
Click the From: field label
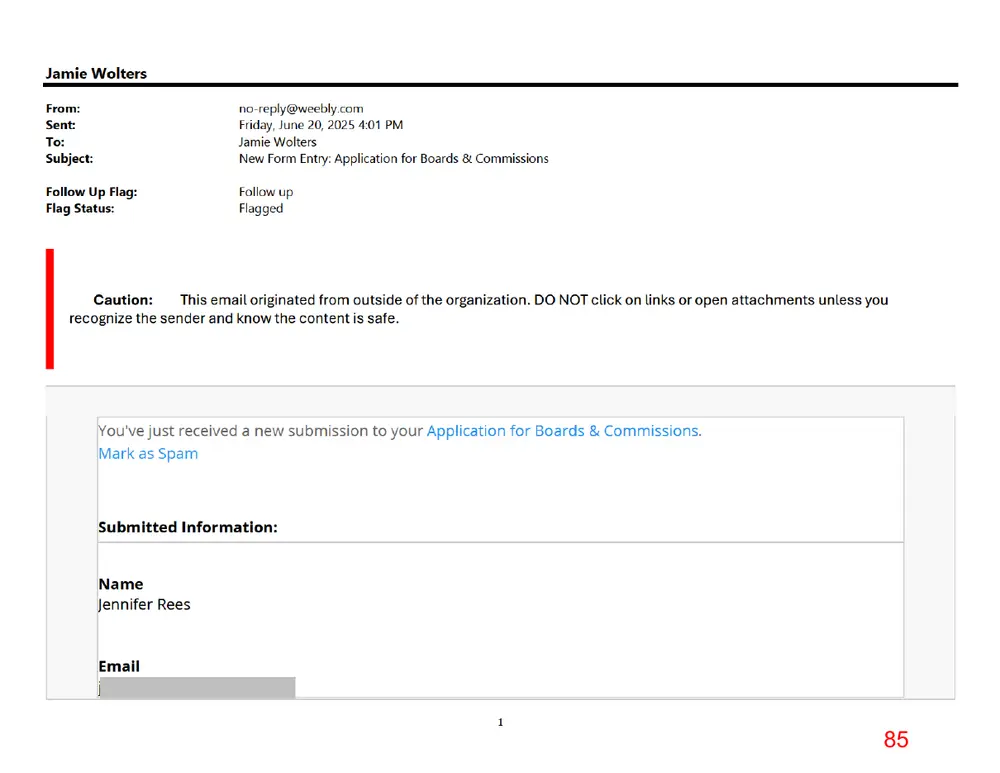62,108
